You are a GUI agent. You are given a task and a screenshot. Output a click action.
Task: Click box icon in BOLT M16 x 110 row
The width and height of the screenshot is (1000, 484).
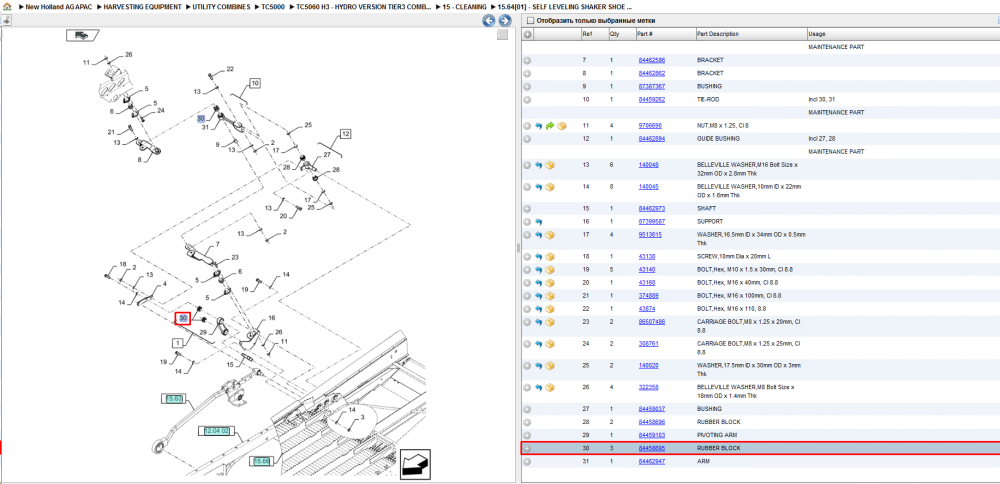click(550, 309)
